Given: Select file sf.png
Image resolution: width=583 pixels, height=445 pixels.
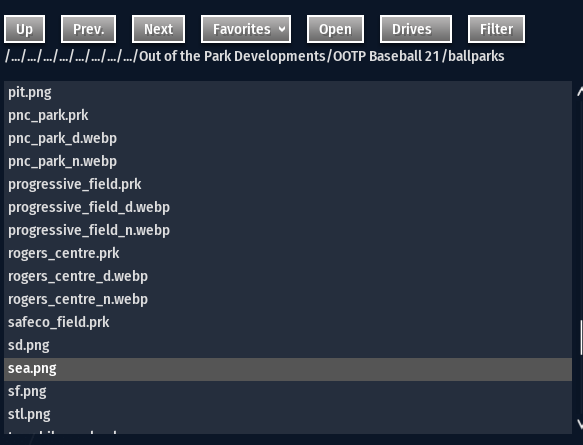Looking at the screenshot, I should coord(288,392).
